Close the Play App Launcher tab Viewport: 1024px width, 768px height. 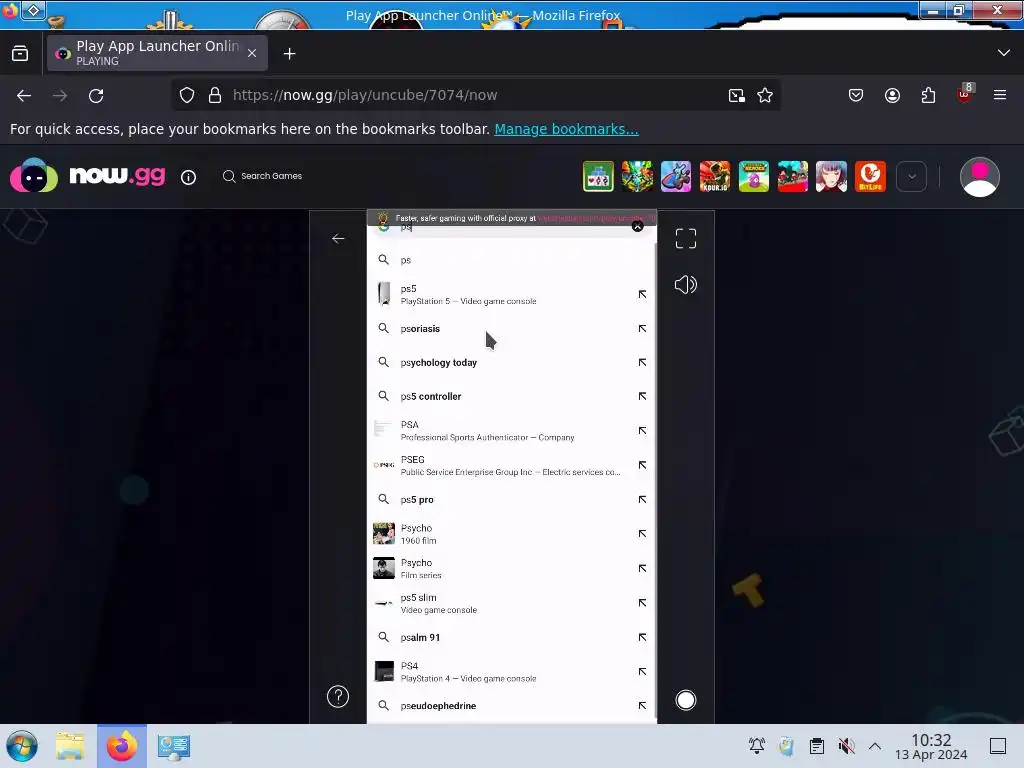251,54
